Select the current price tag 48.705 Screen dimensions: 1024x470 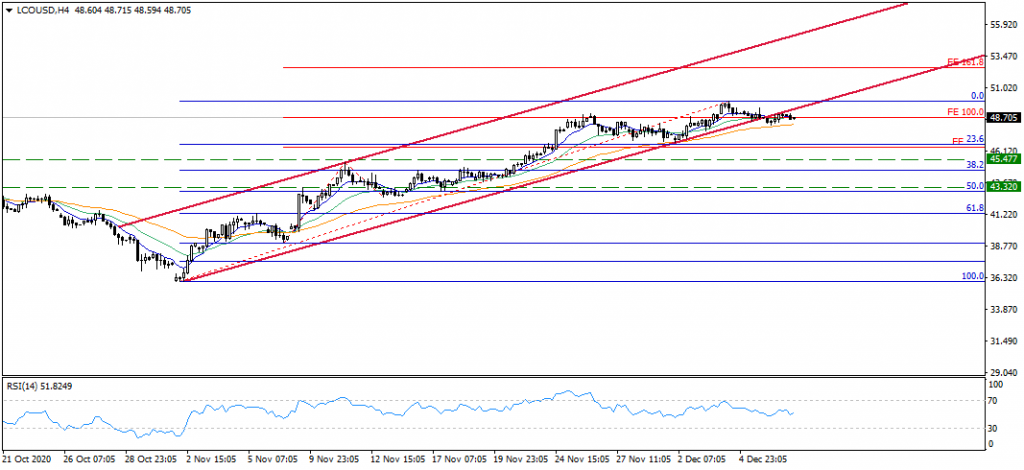pyautogui.click(x=1003, y=117)
